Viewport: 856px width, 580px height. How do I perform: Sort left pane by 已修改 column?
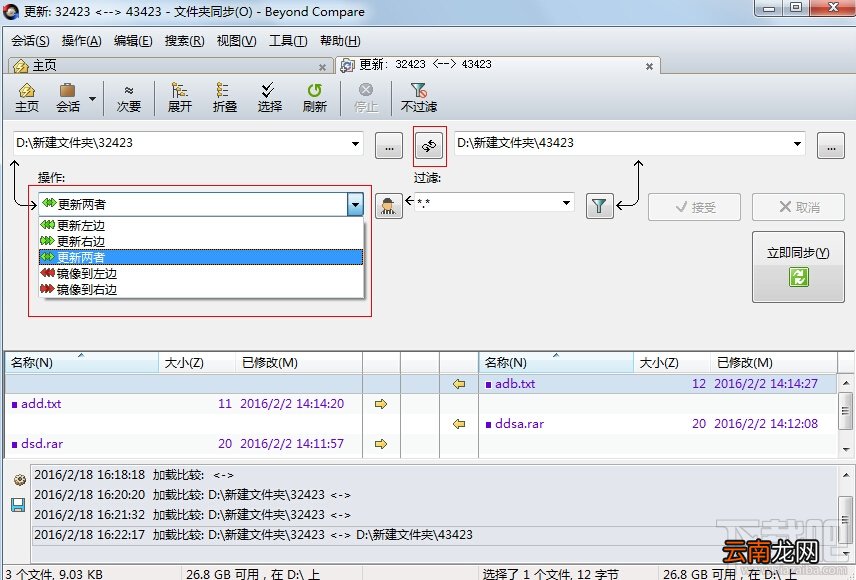[x=299, y=363]
